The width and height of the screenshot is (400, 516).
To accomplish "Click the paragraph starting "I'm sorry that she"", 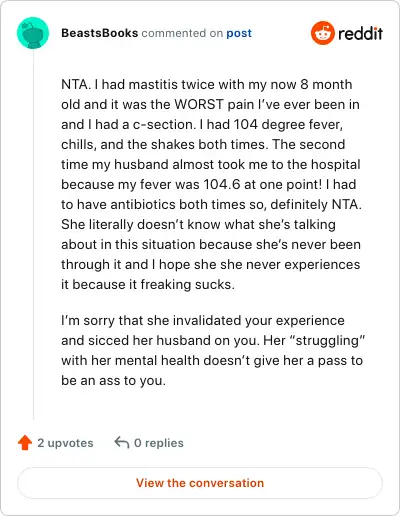I will point(213,350).
